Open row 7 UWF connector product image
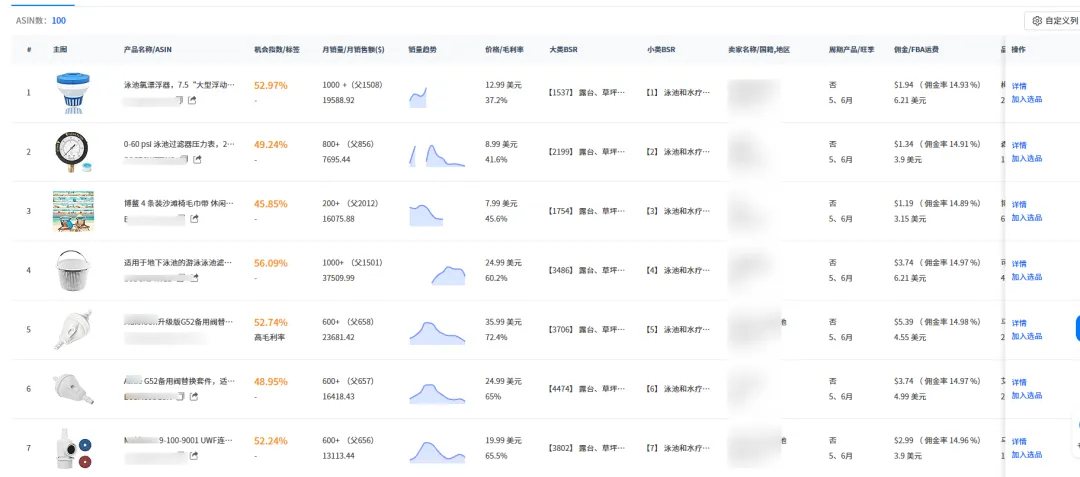Screen dimensions: 1080x477 pos(73,448)
